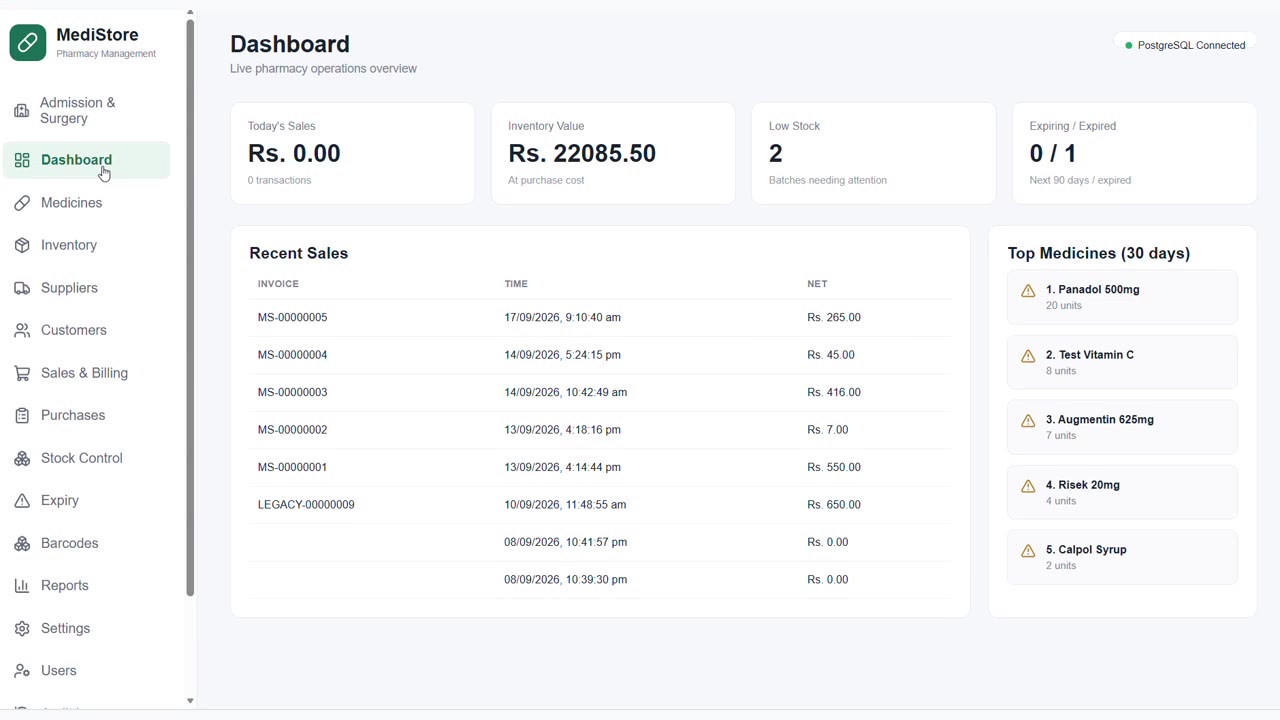Open the Reports section
1280x720 pixels.
[x=87, y=586]
